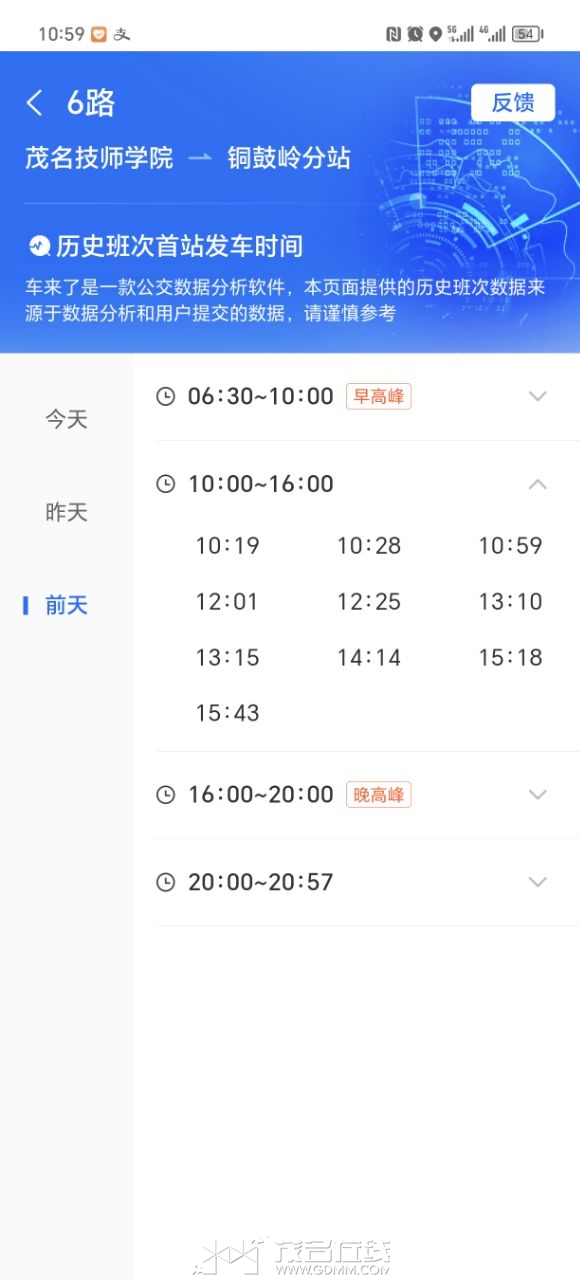This screenshot has width=580, height=1280.
Task: Tap the back arrow beside 6路
Action: point(35,103)
